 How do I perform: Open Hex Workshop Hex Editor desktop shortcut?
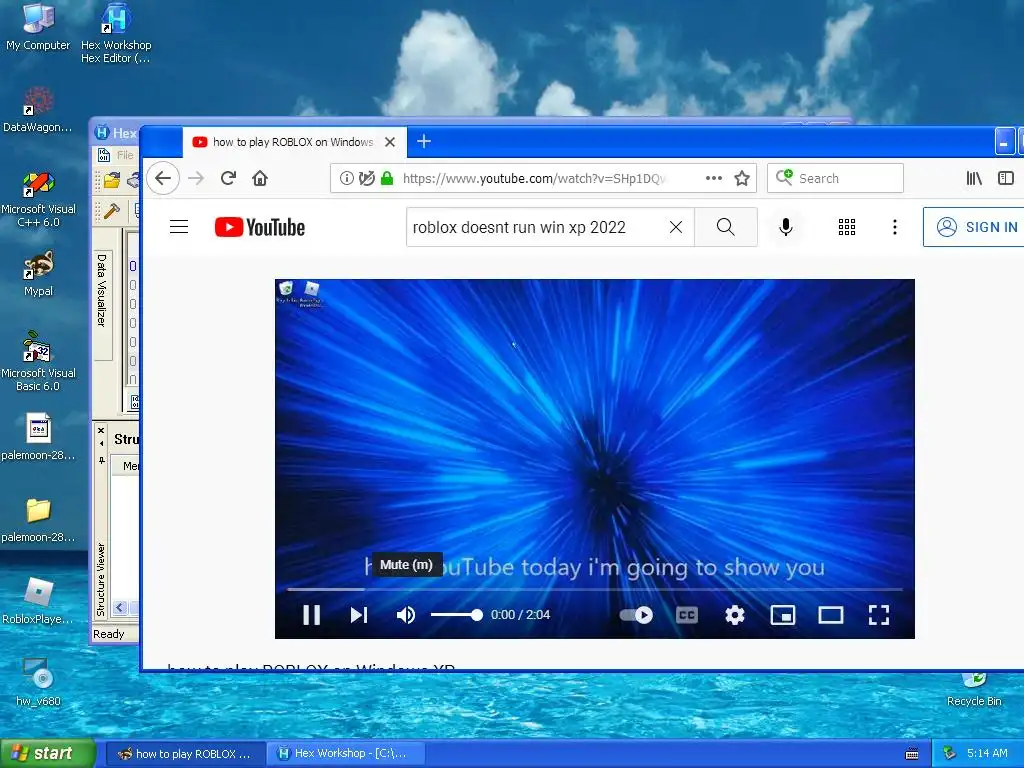coord(116,33)
